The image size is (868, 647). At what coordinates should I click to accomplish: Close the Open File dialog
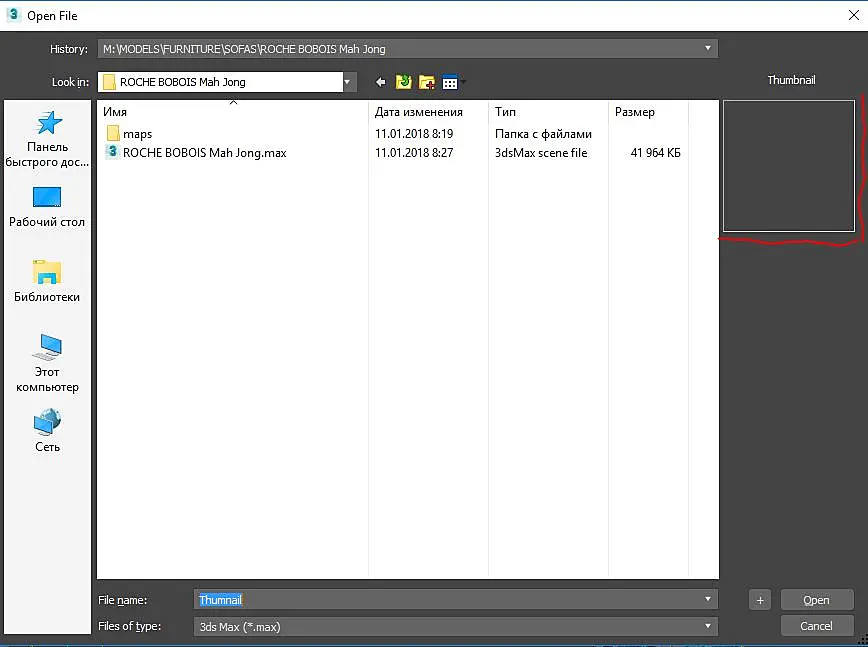854,15
